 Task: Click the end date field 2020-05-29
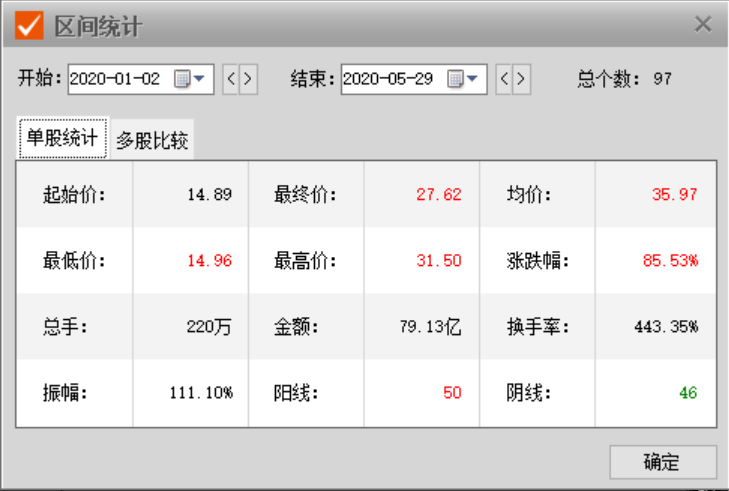click(x=390, y=79)
